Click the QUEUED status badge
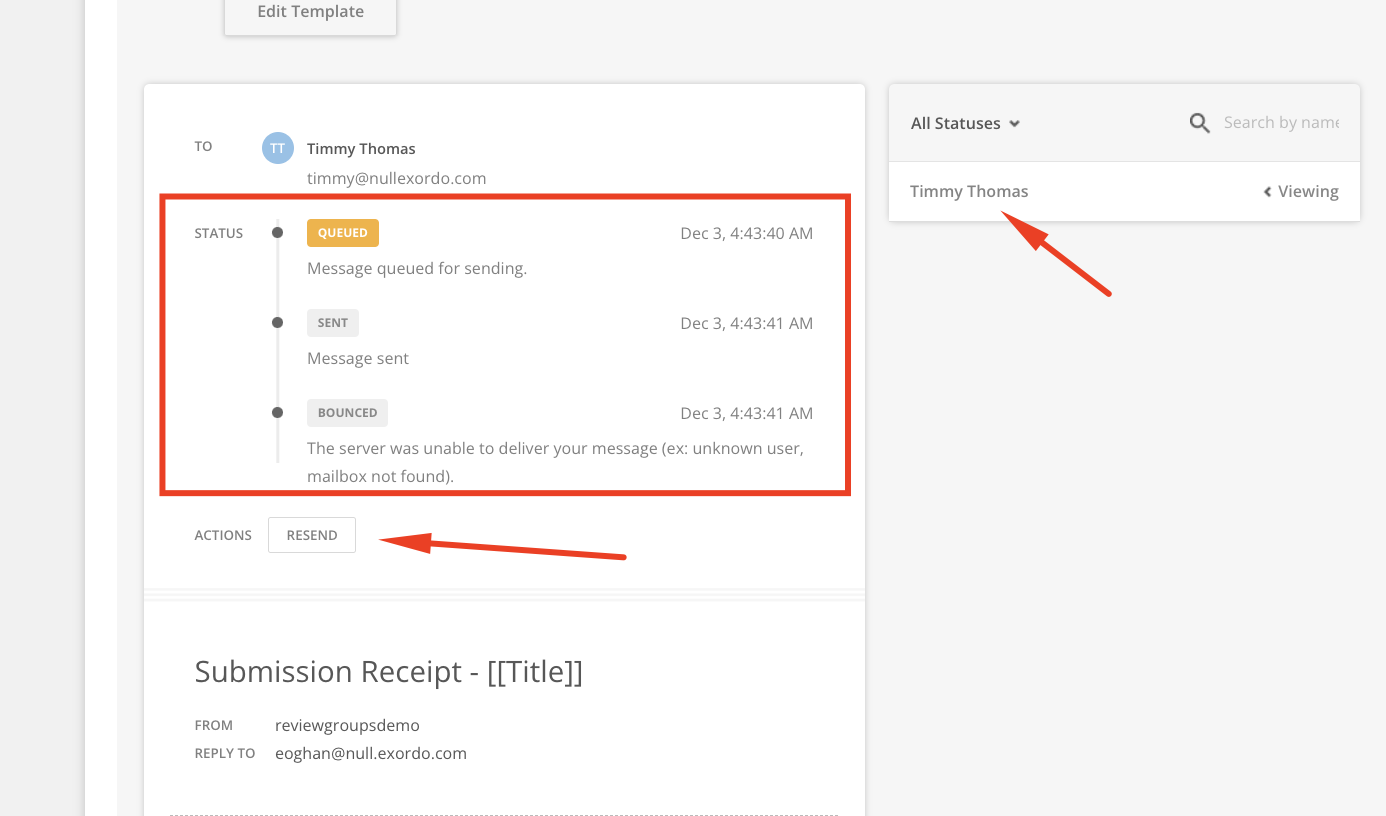Image resolution: width=1386 pixels, height=816 pixels. point(343,233)
